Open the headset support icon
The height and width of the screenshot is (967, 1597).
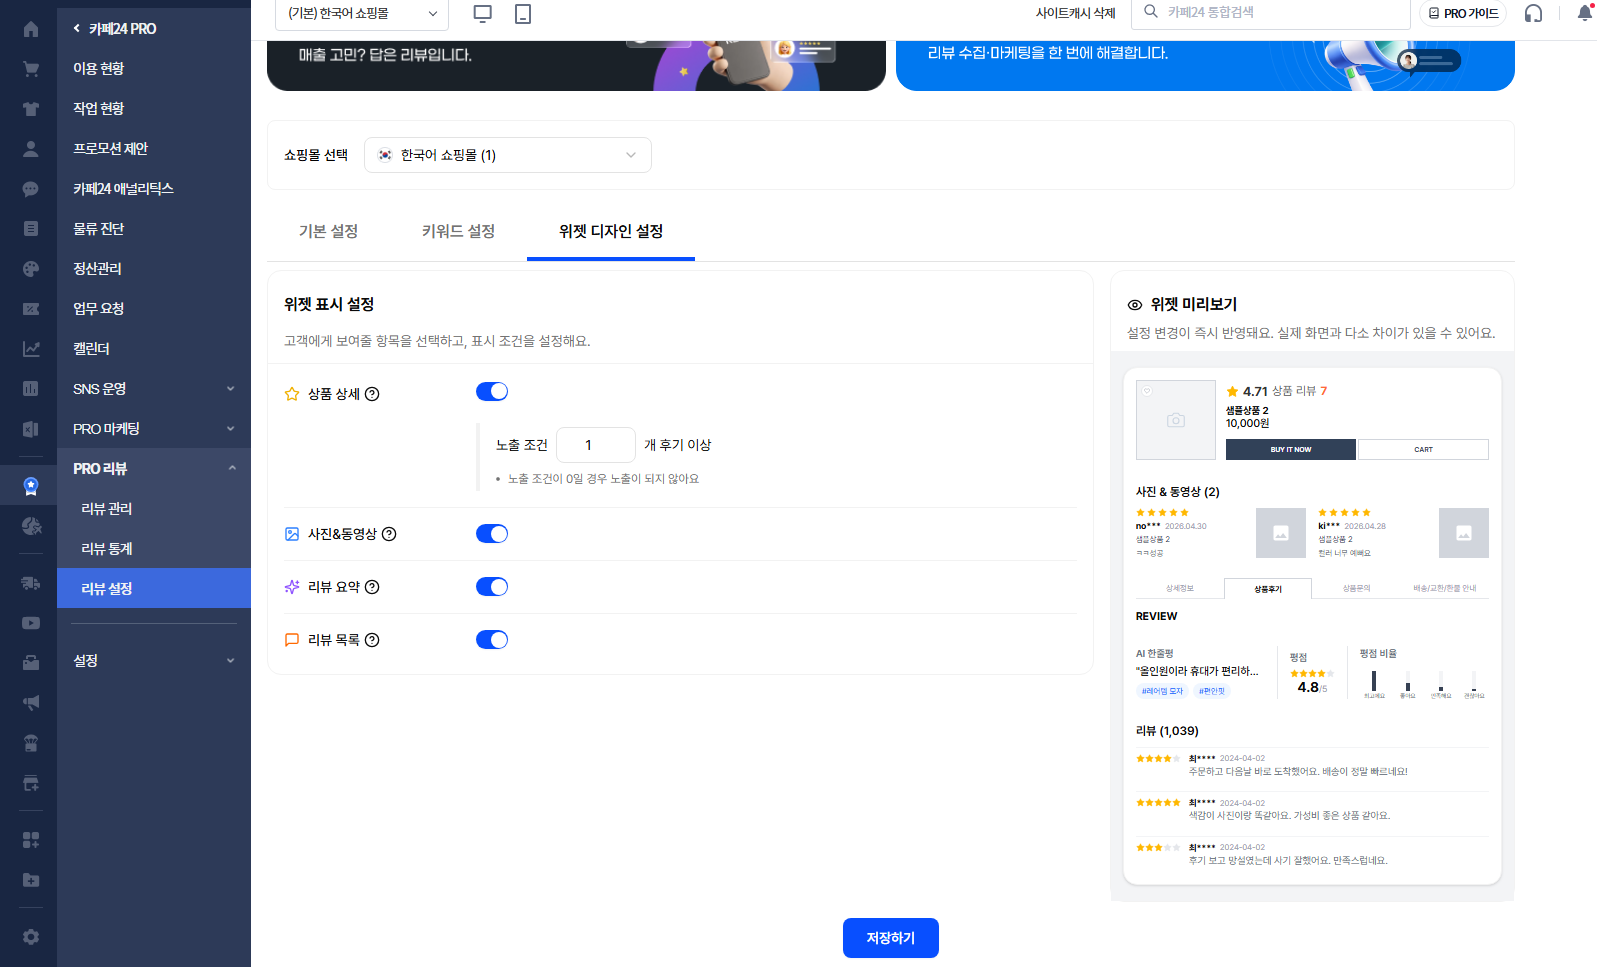tap(1533, 13)
